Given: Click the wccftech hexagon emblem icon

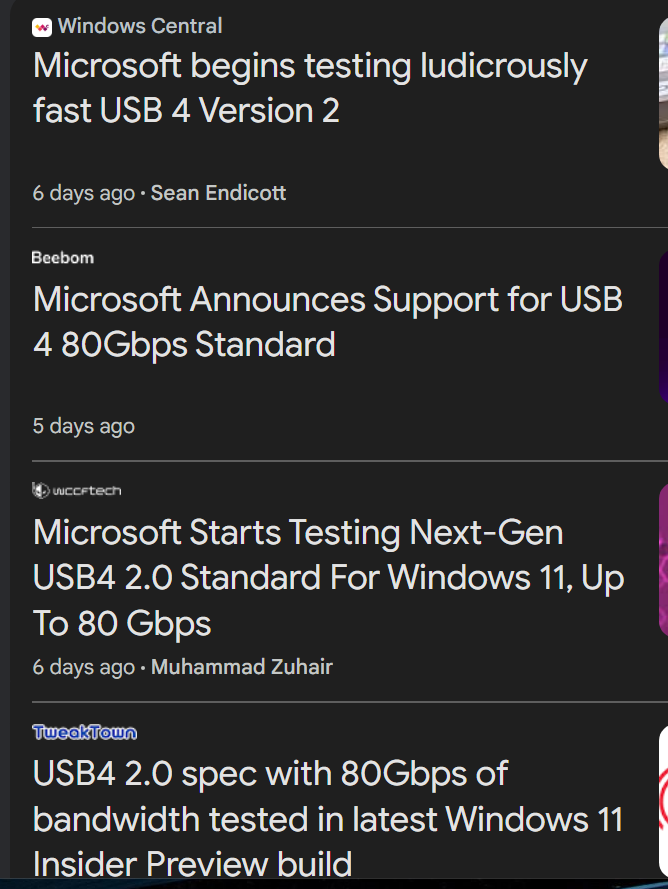Looking at the screenshot, I should pos(40,490).
